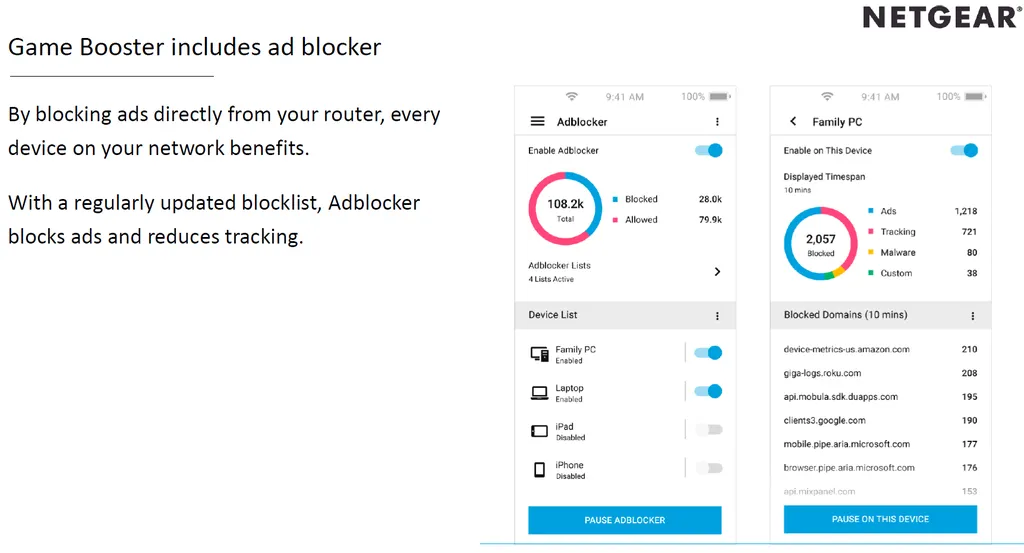
Task: Toggle the Enable Adblocker switch
Action: (x=709, y=150)
